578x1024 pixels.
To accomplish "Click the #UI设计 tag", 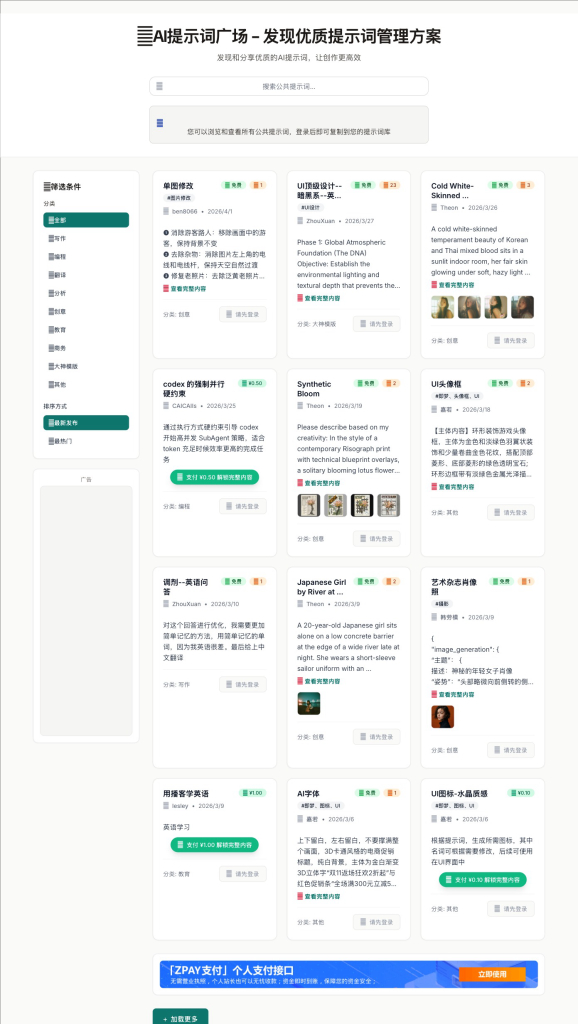I will click(311, 208).
